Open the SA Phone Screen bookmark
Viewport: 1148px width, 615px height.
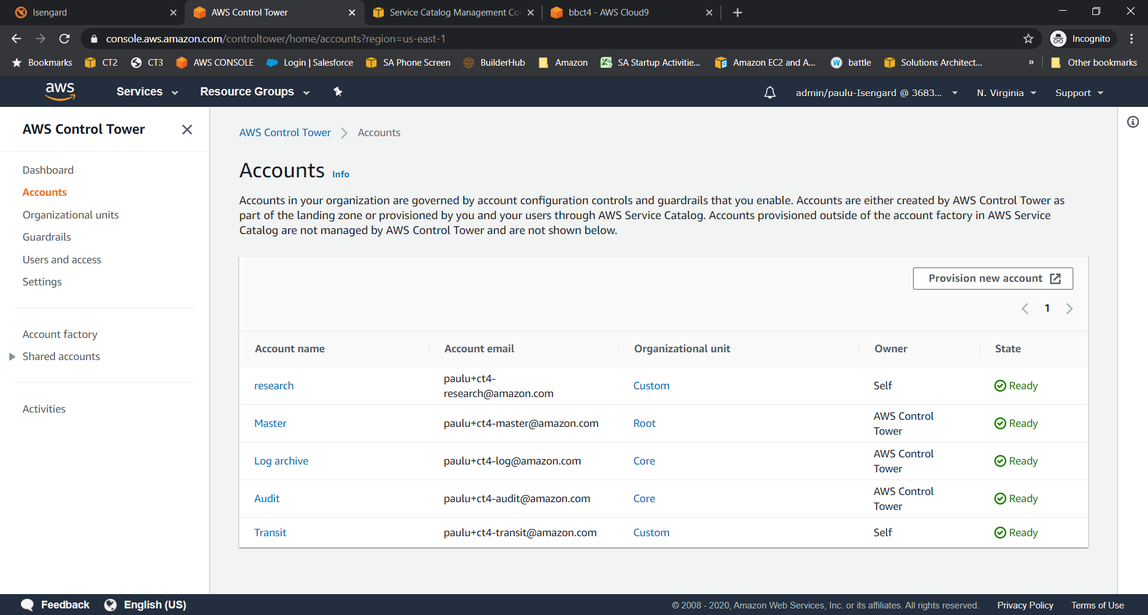tap(408, 63)
